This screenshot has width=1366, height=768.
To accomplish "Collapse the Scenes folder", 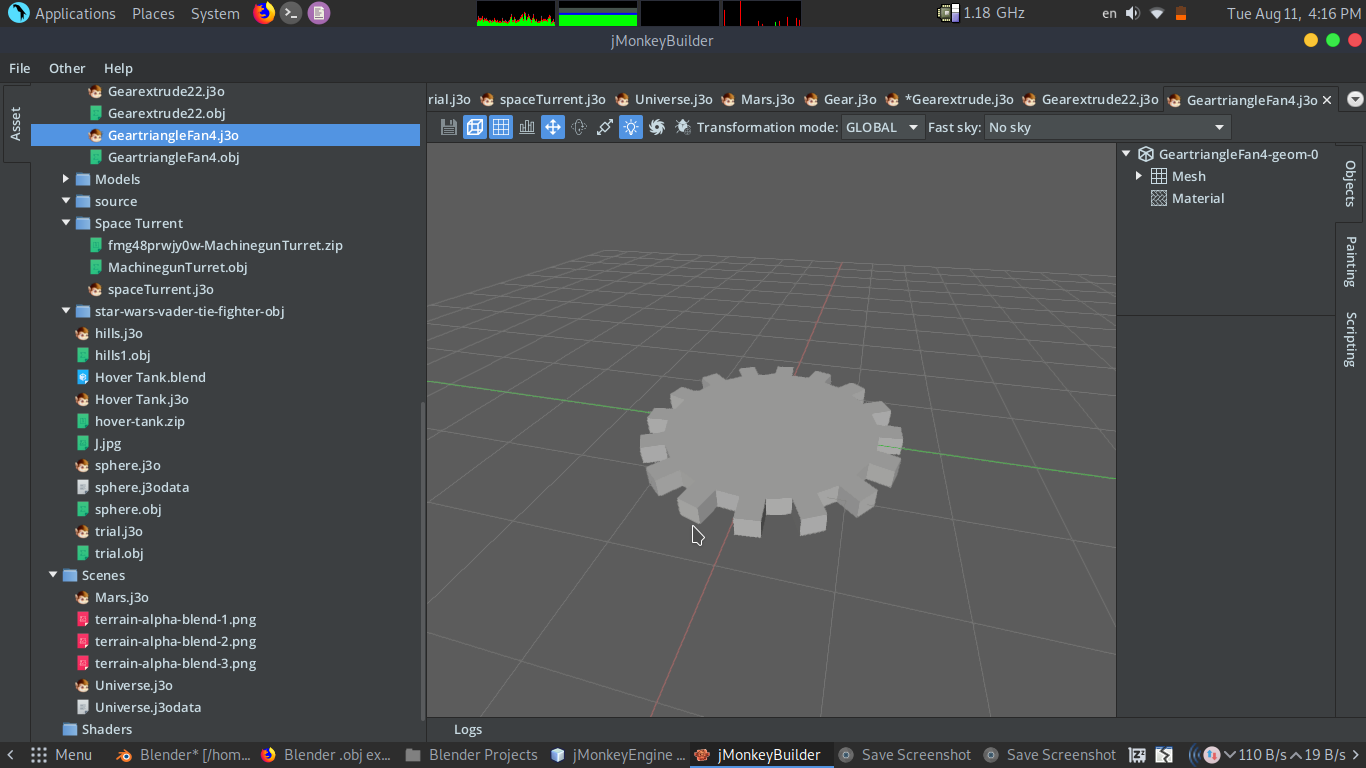I will click(53, 575).
